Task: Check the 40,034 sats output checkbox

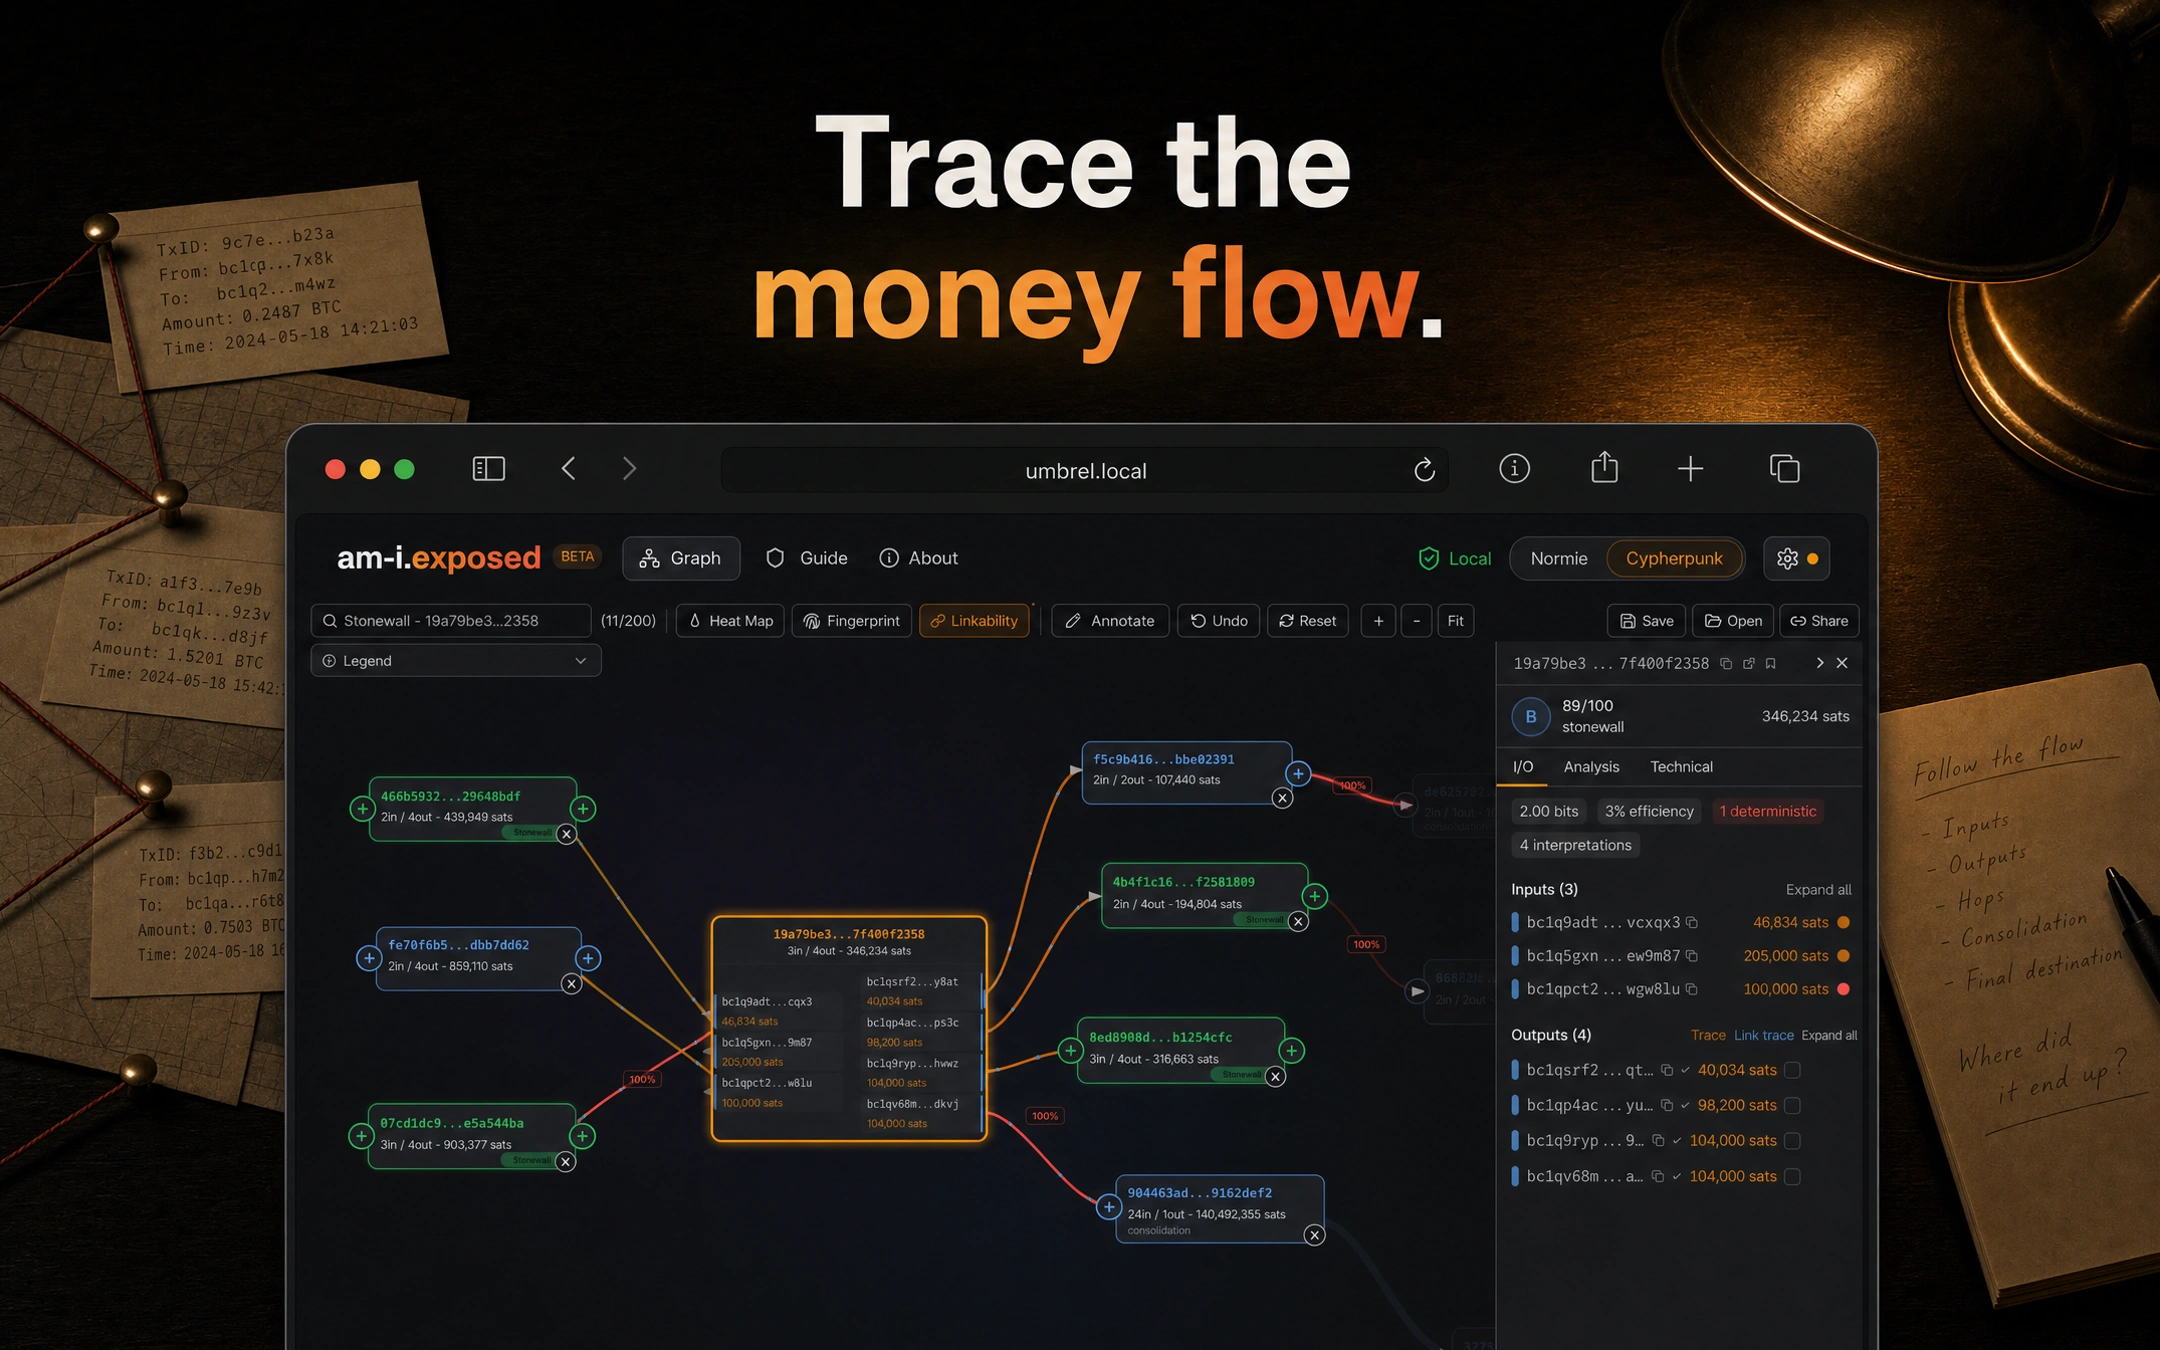Action: pos(1793,1070)
